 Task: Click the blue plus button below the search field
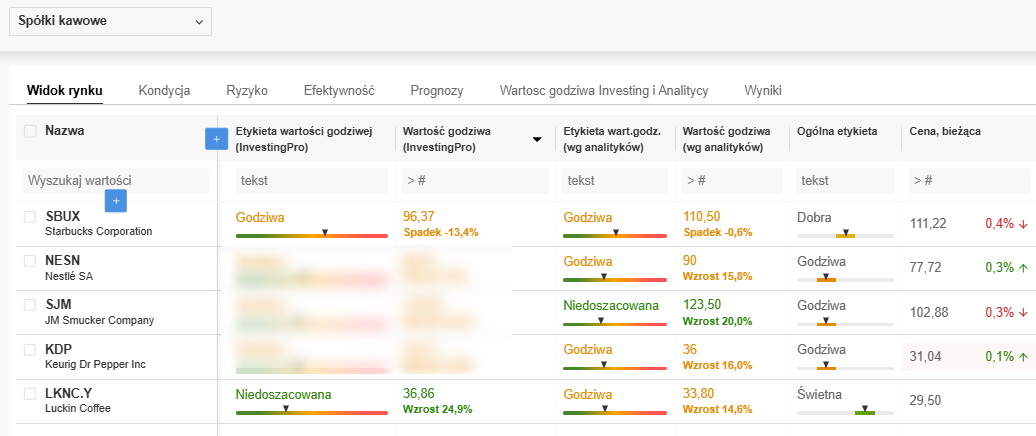116,201
